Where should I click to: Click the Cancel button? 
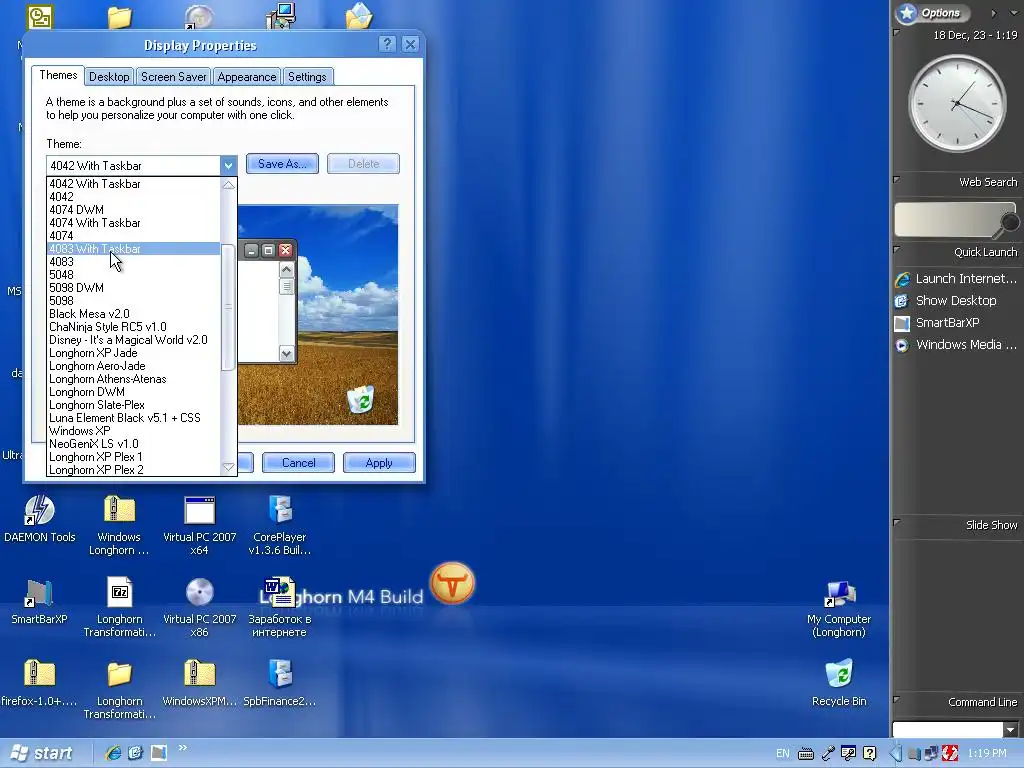pos(298,463)
